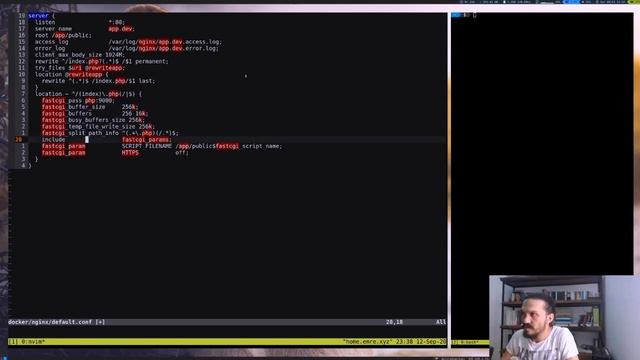Click the cursor position '20,18' in the status line
640x360 pixels.
point(394,322)
